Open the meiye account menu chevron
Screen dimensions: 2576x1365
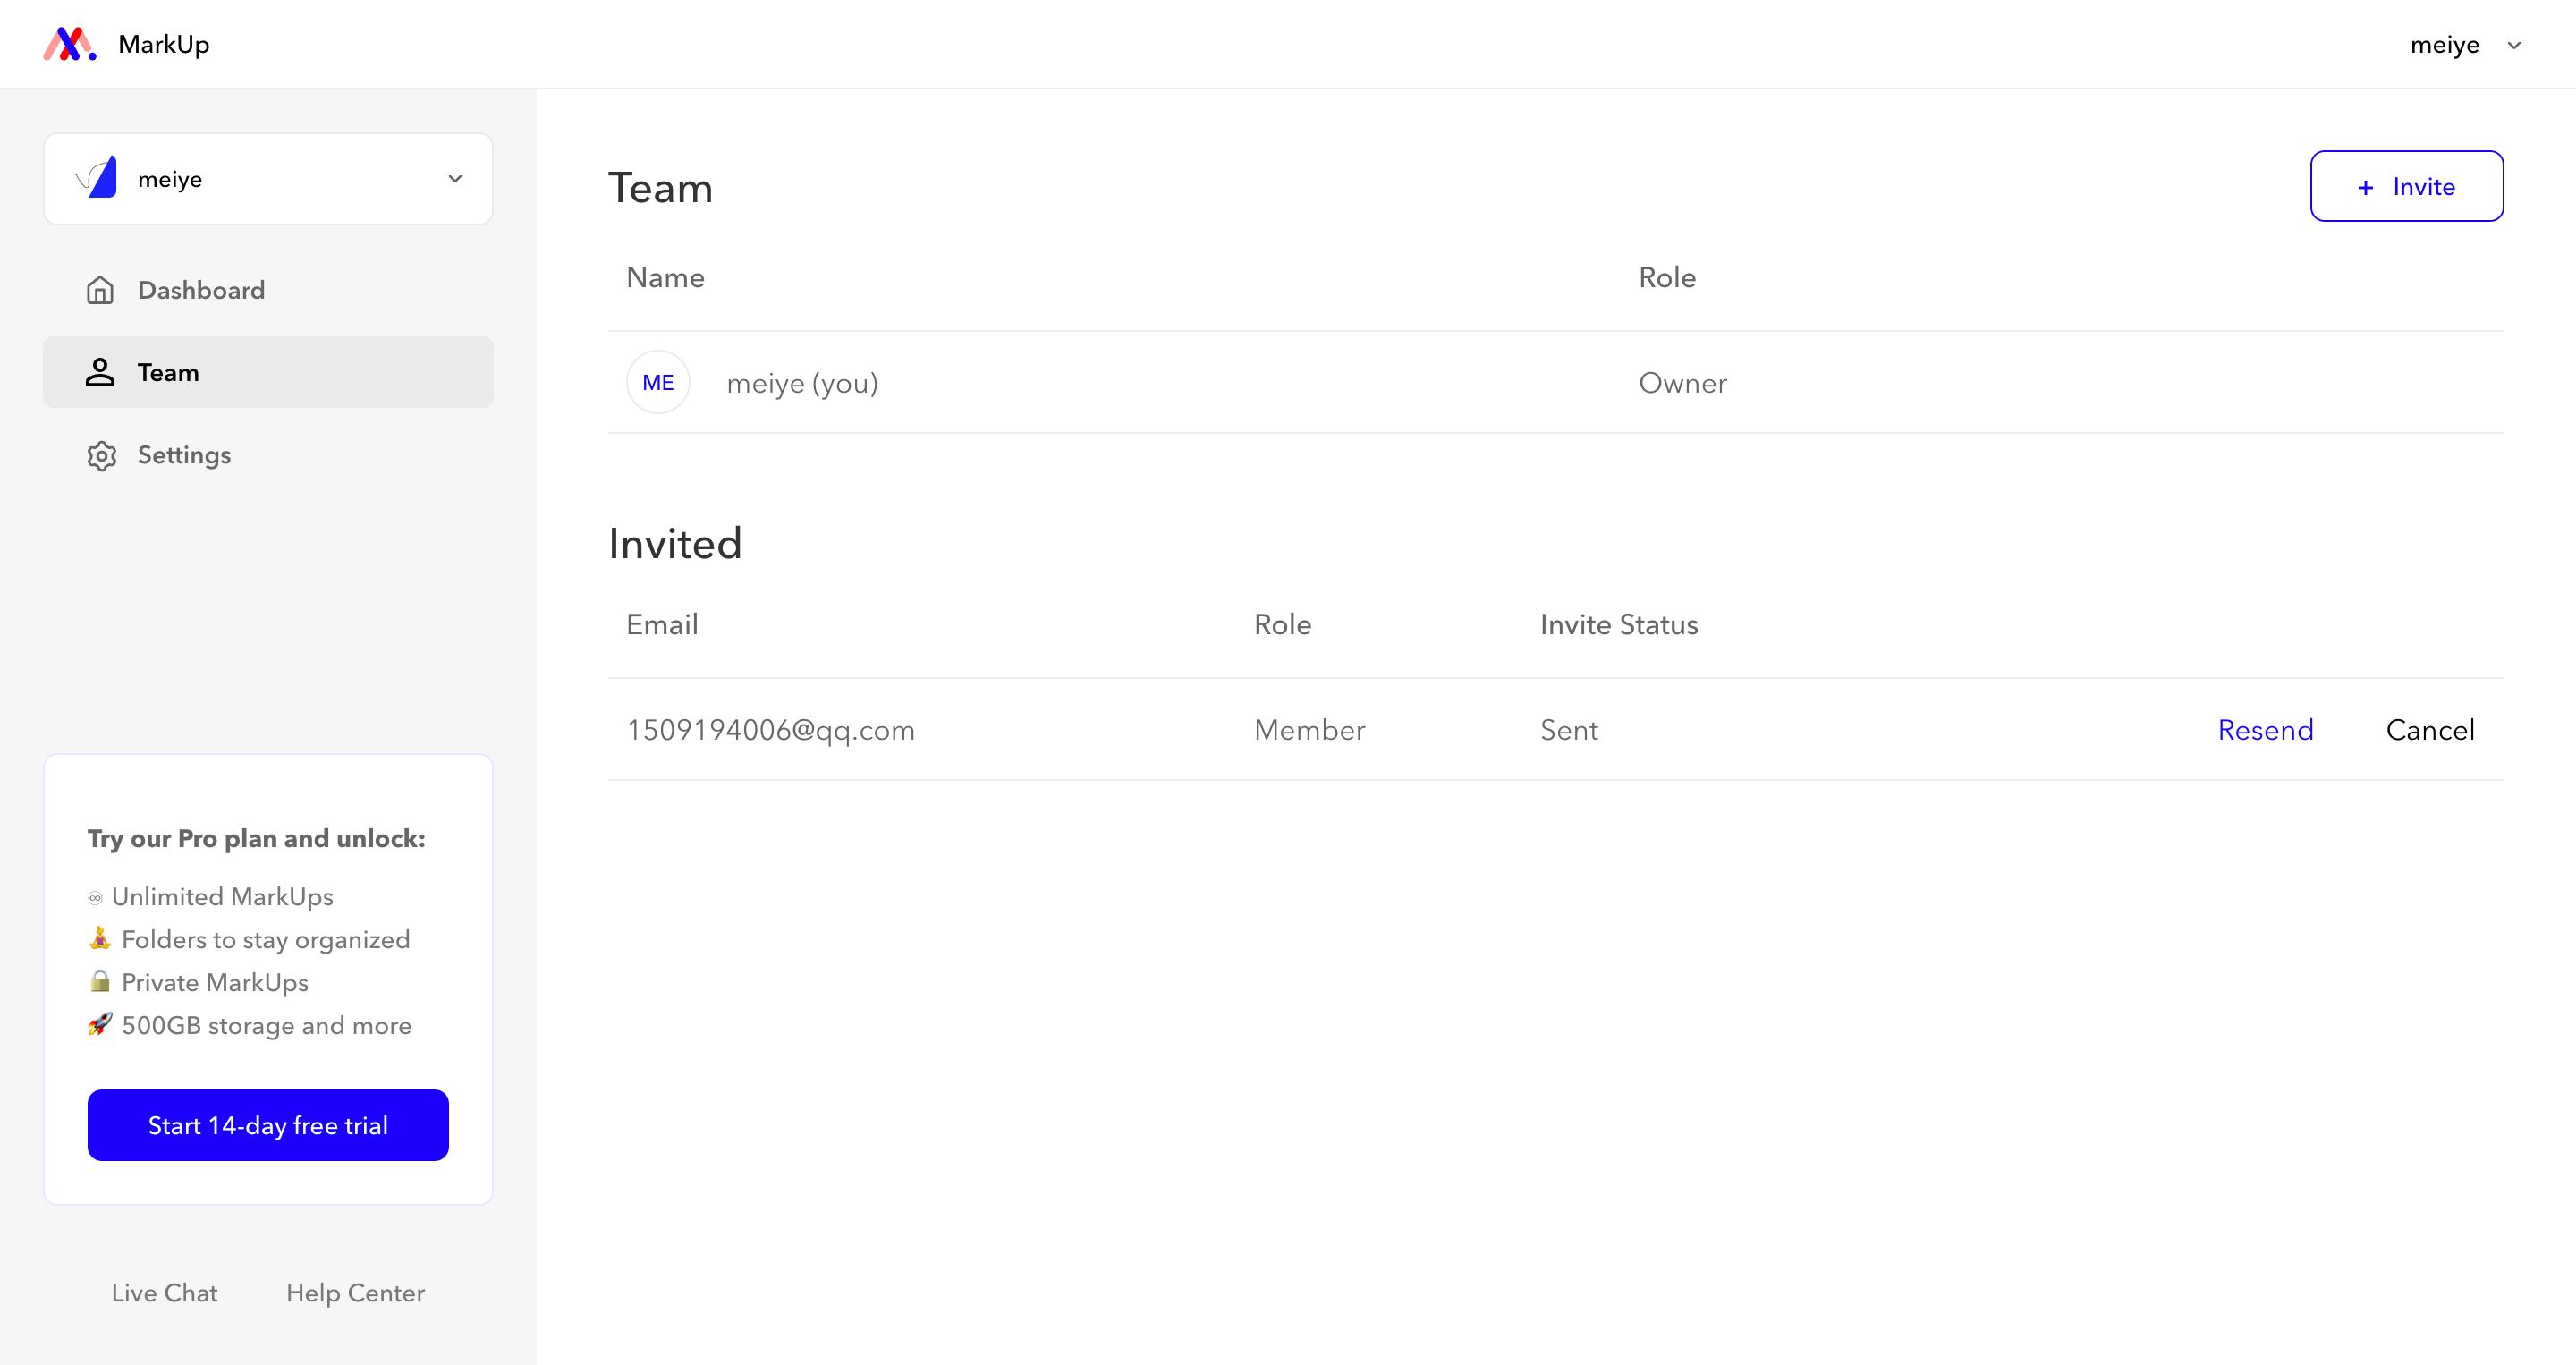tap(2514, 45)
